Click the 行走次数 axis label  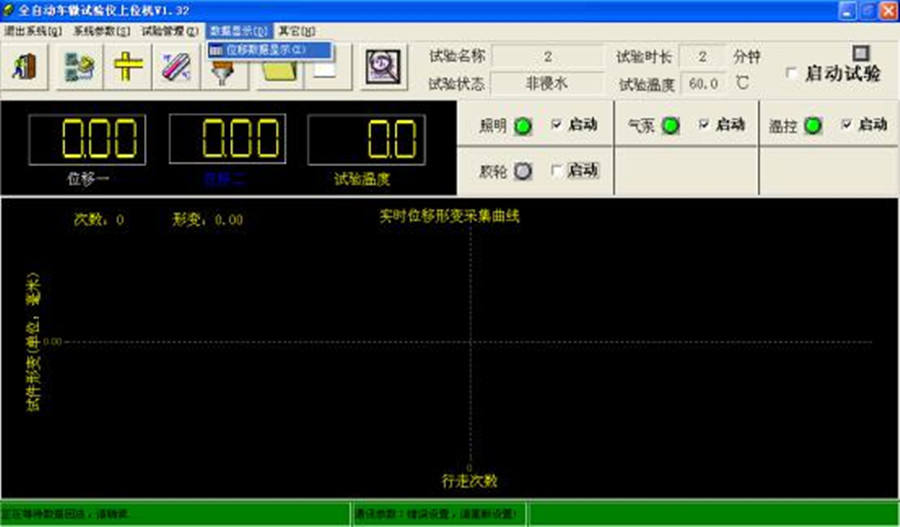coord(470,481)
